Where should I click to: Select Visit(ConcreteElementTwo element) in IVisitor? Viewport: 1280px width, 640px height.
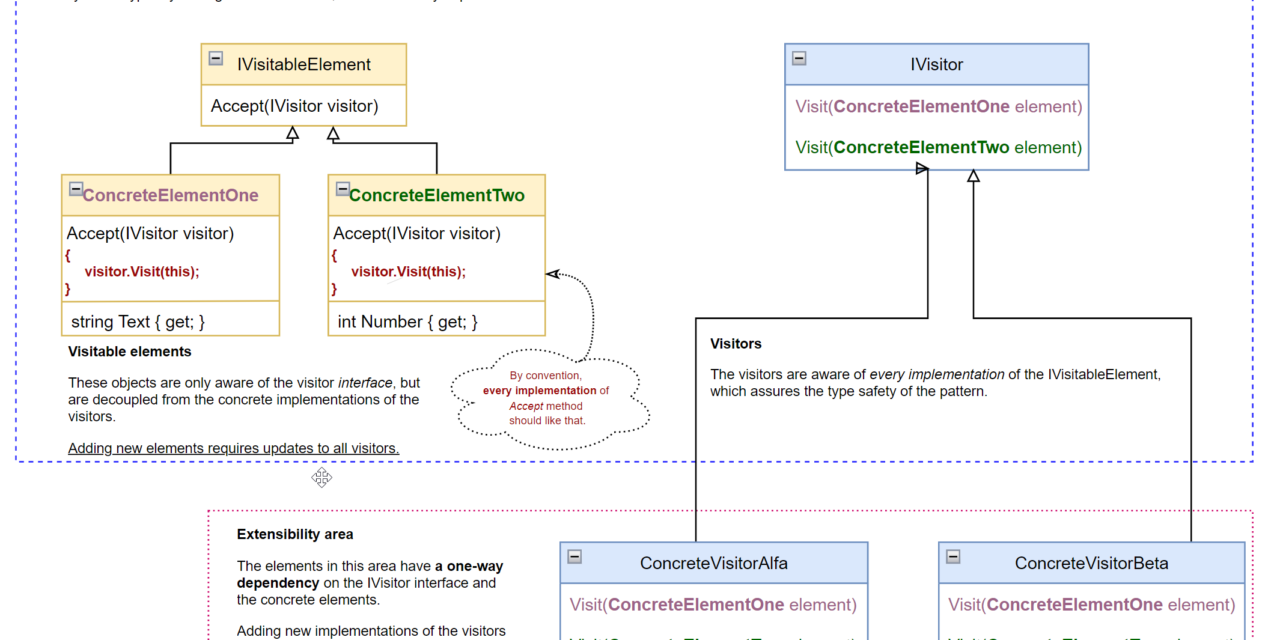tap(938, 148)
